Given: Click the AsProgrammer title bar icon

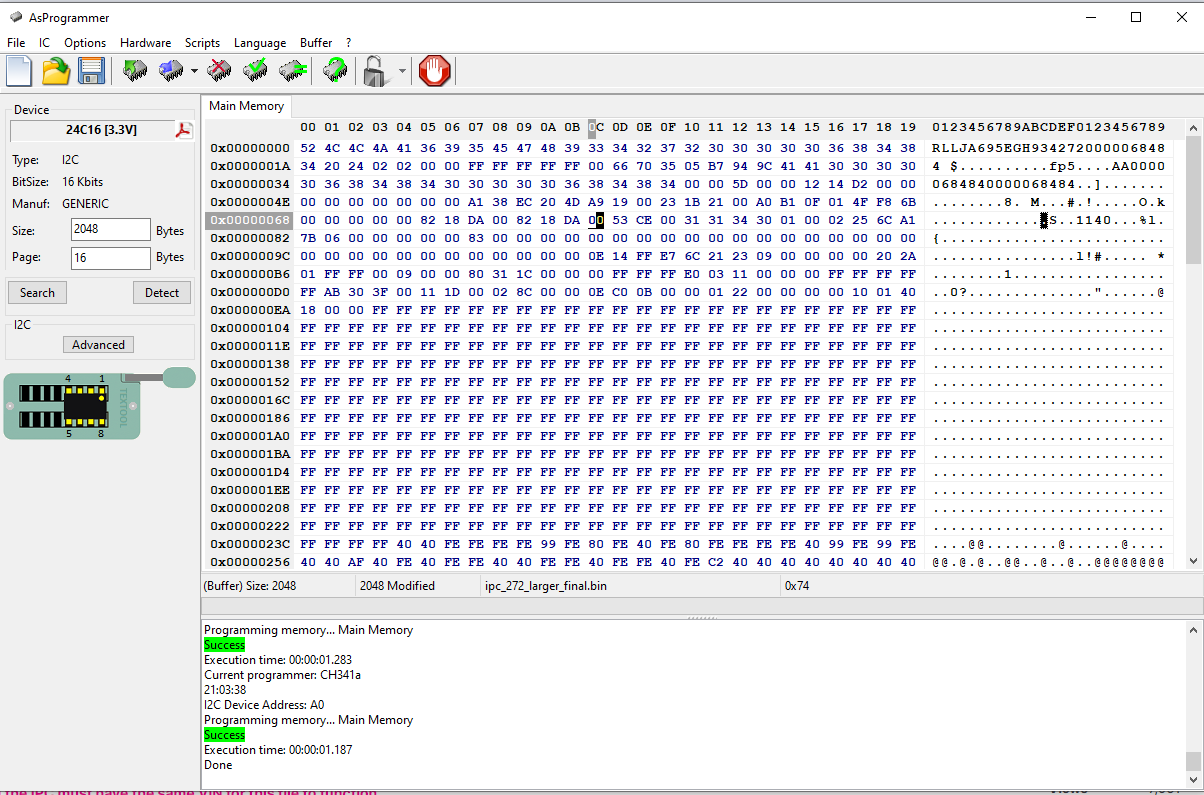Looking at the screenshot, I should click(15, 17).
